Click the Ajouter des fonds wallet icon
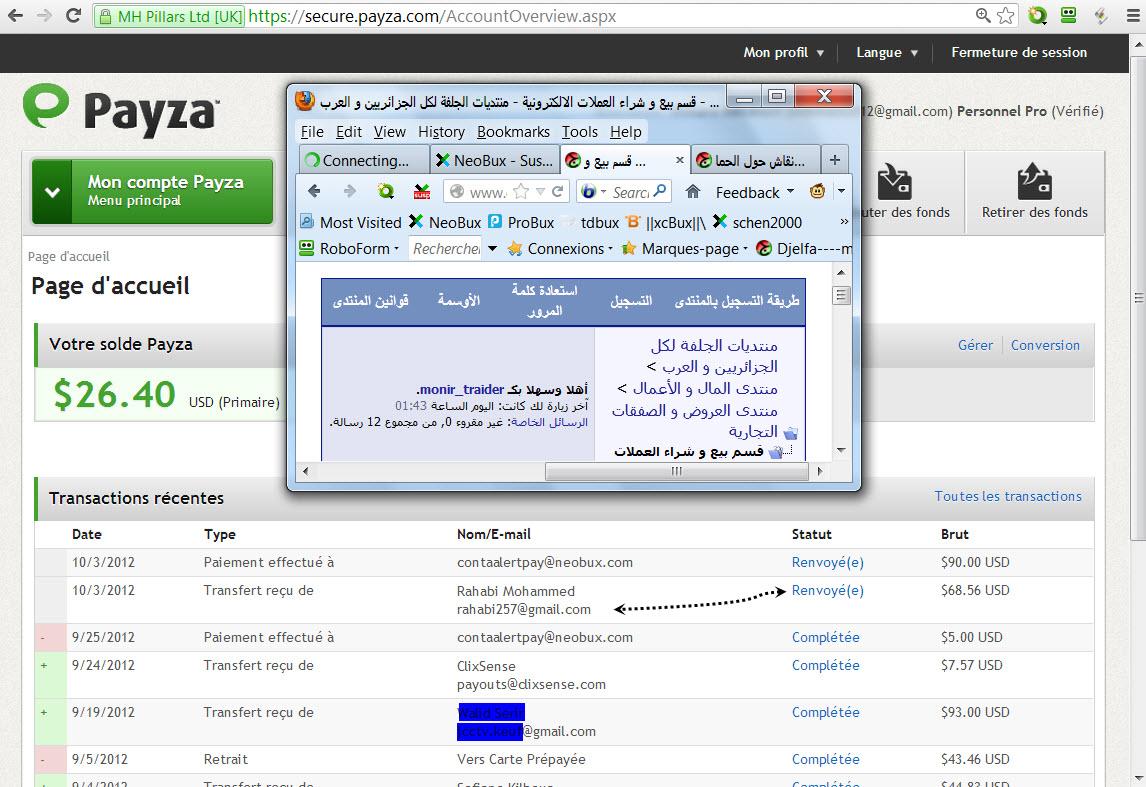This screenshot has width=1146, height=787. click(894, 182)
